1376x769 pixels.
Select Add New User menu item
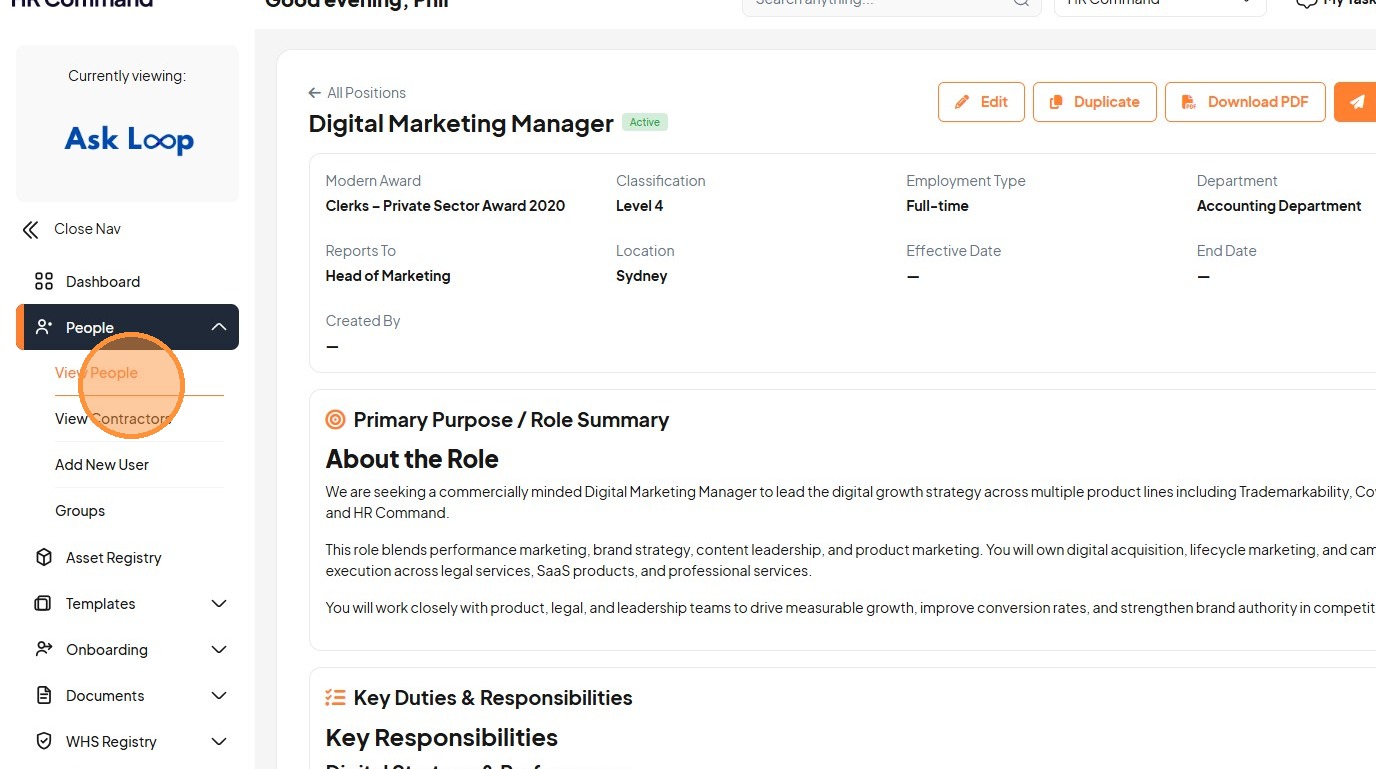pos(102,464)
